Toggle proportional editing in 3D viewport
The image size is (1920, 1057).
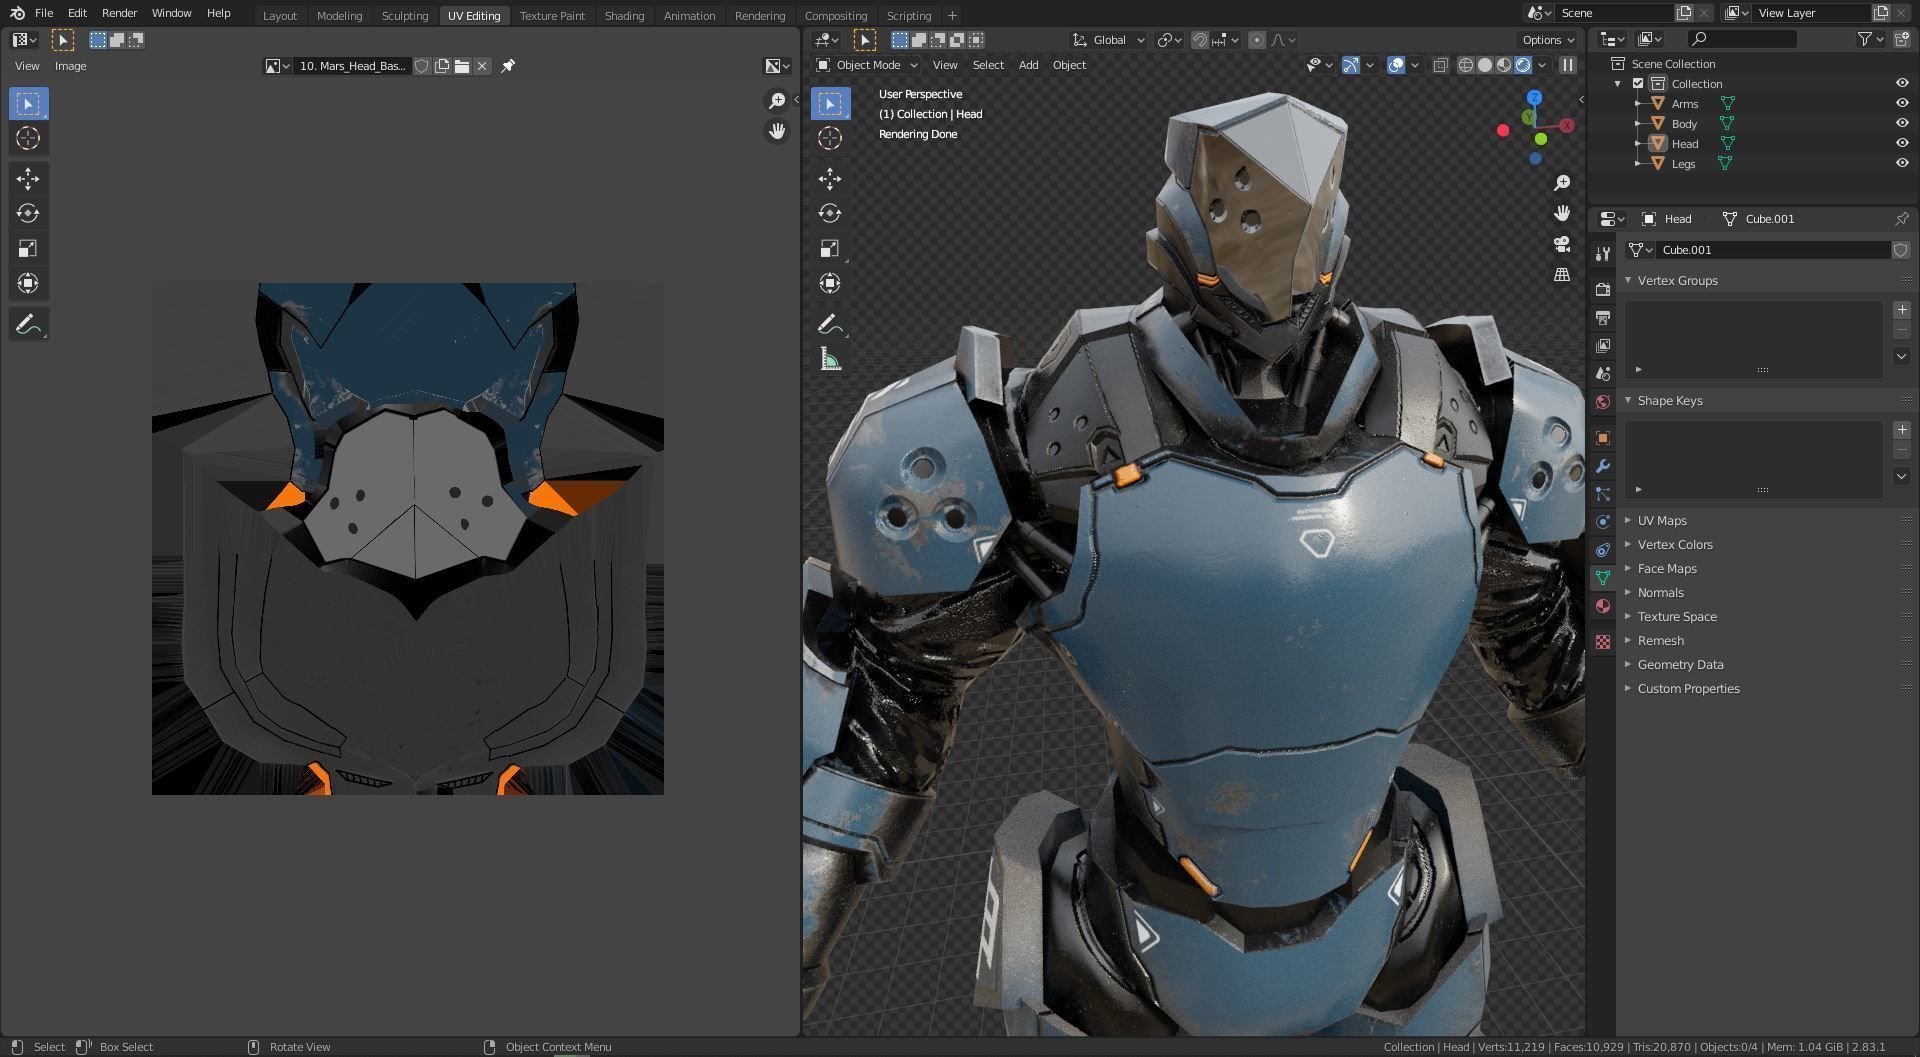(x=1257, y=40)
